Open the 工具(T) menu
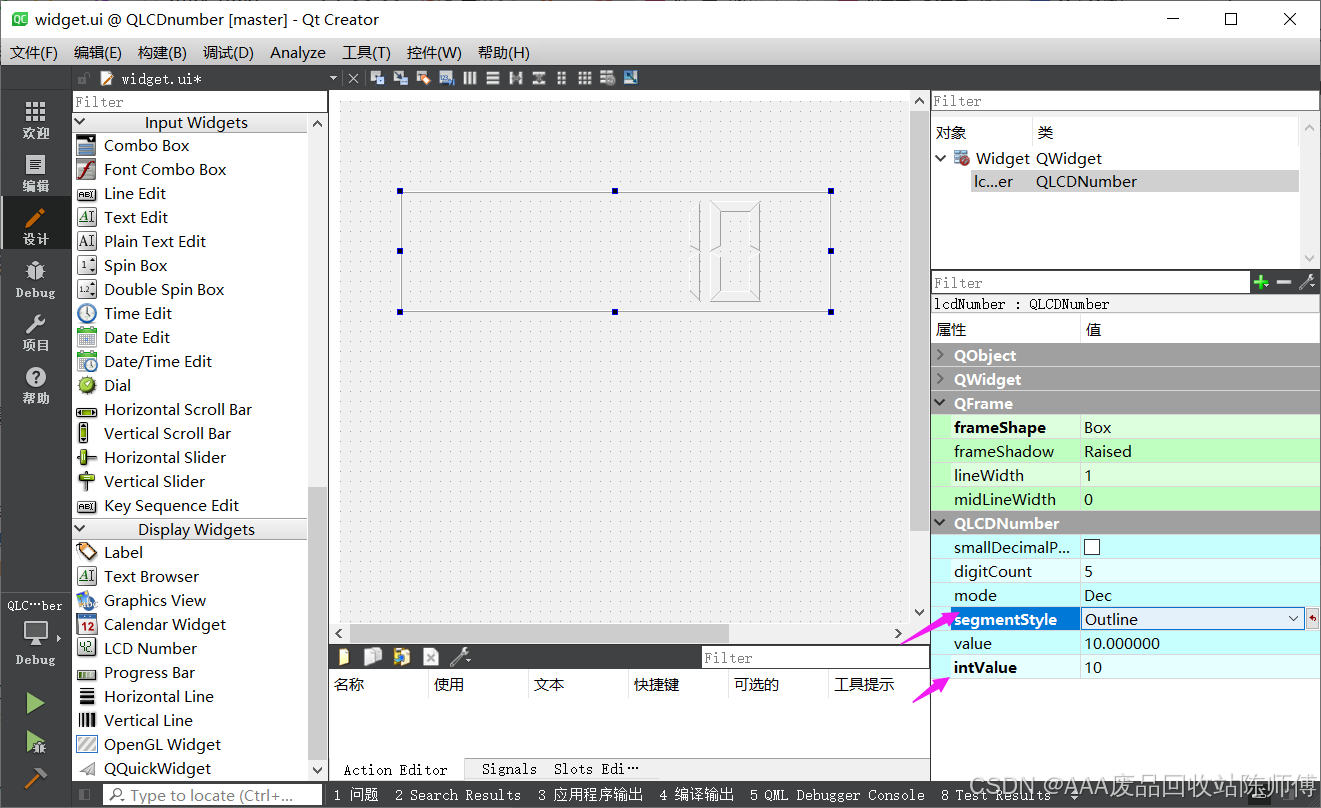 point(366,52)
